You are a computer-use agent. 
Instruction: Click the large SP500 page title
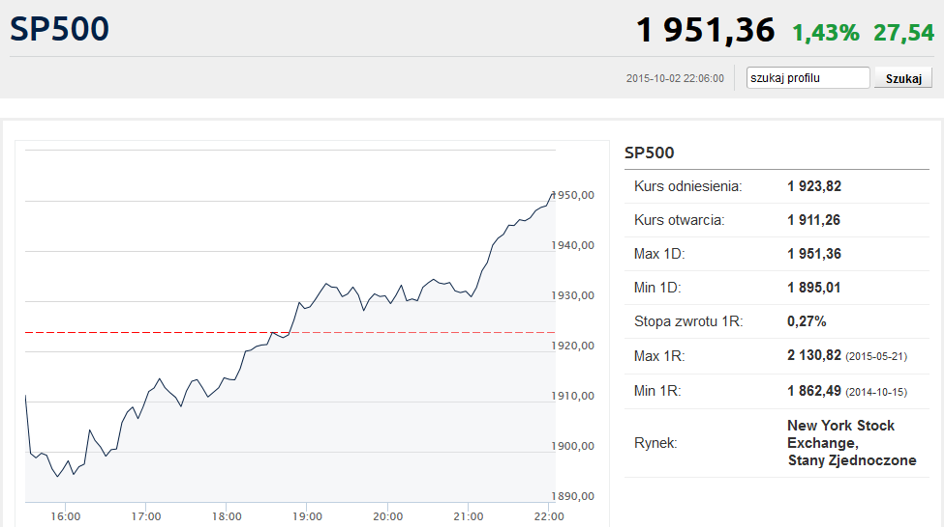click(x=60, y=29)
